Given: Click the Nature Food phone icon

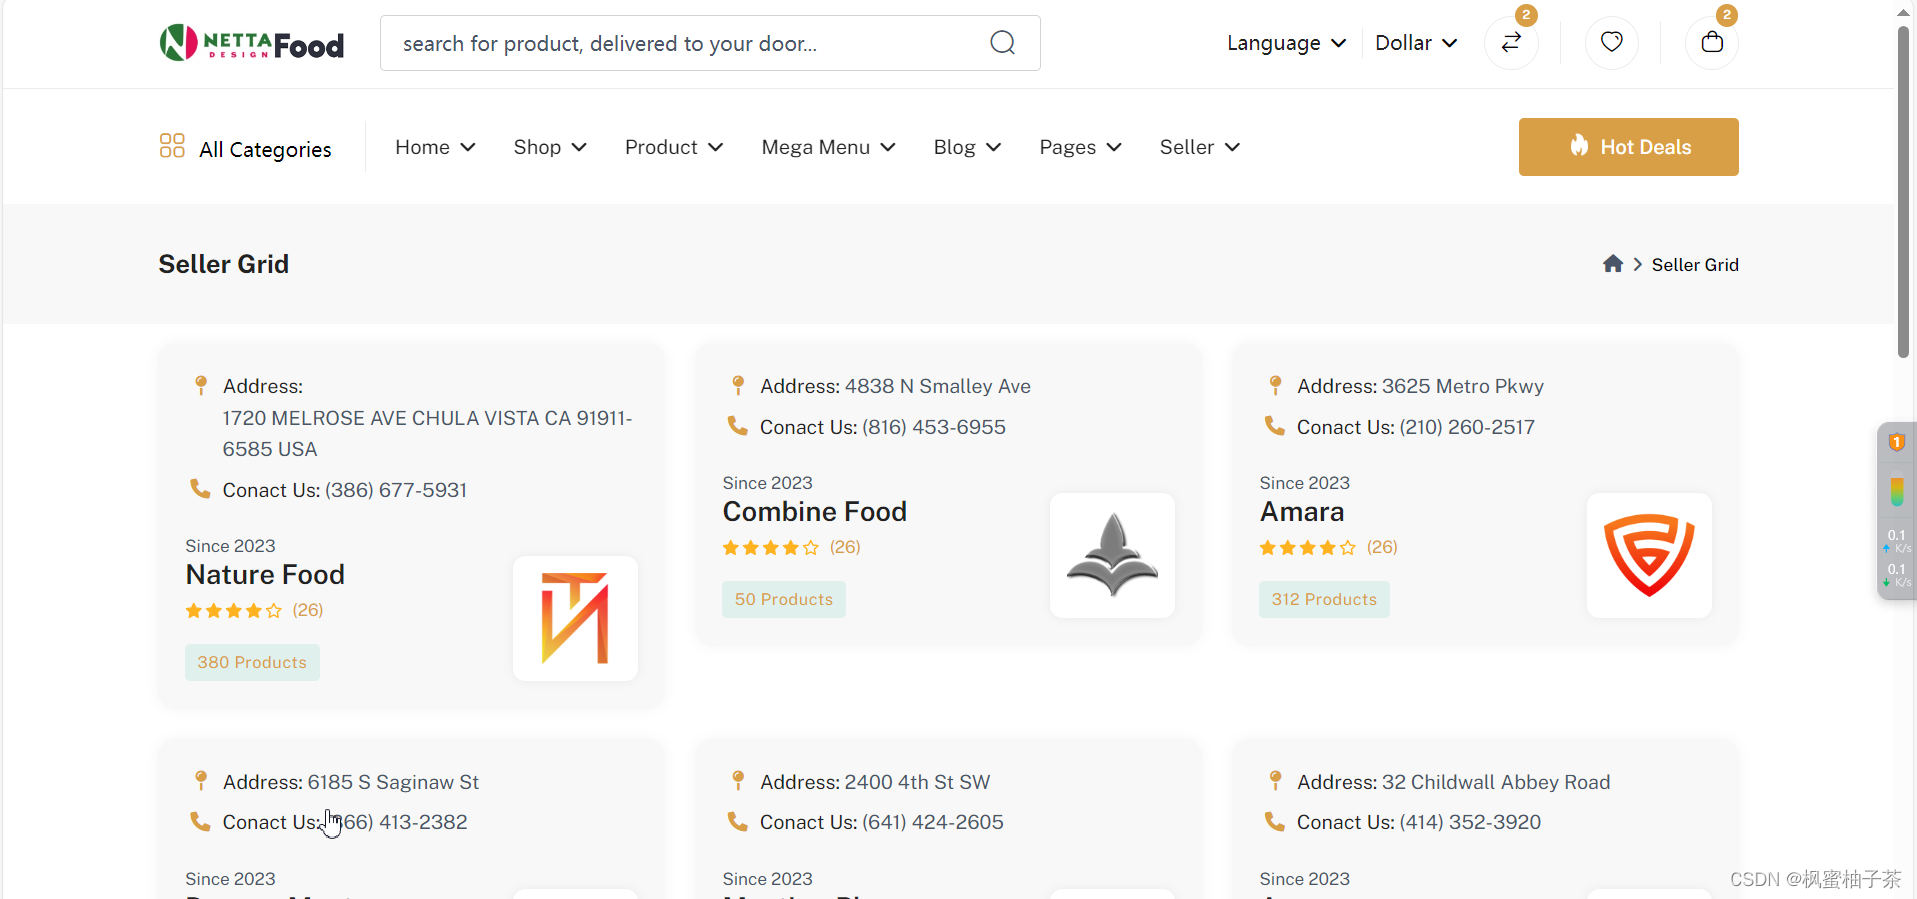Looking at the screenshot, I should [201, 489].
